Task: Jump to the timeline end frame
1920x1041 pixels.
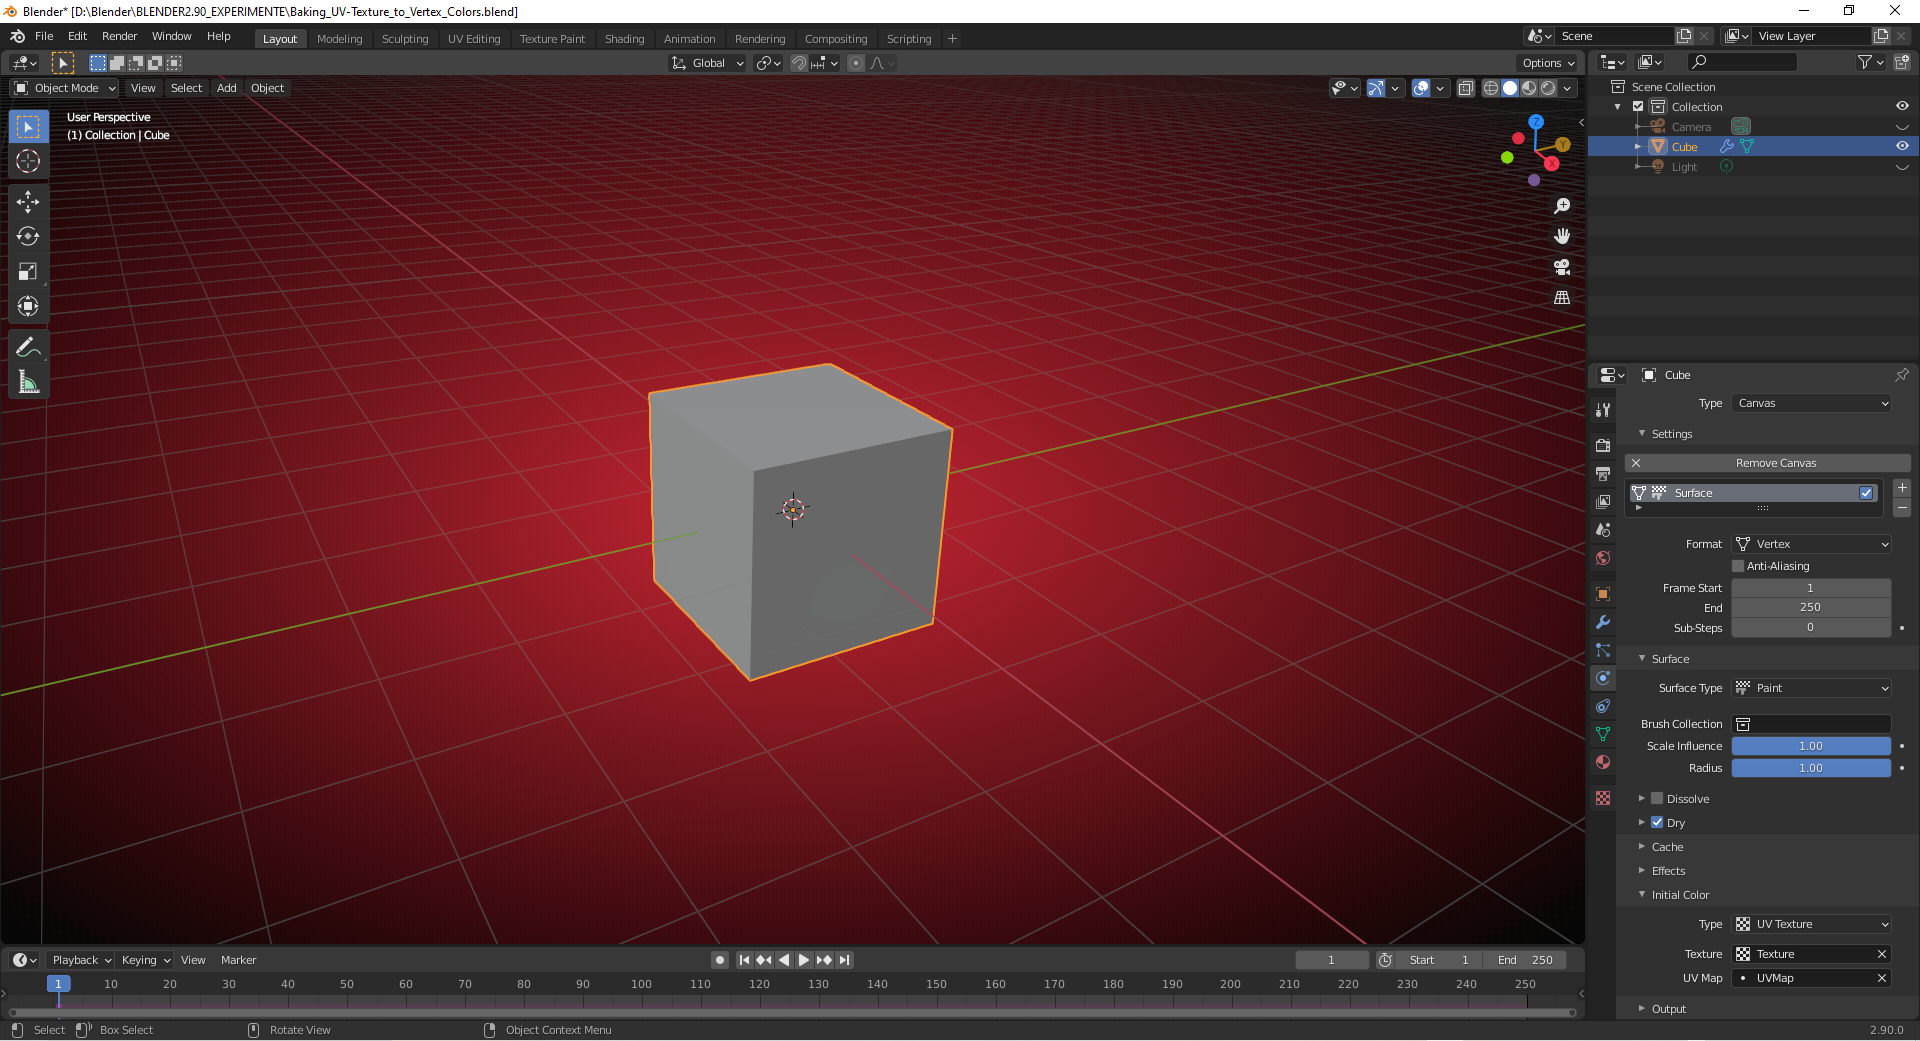Action: [845, 960]
